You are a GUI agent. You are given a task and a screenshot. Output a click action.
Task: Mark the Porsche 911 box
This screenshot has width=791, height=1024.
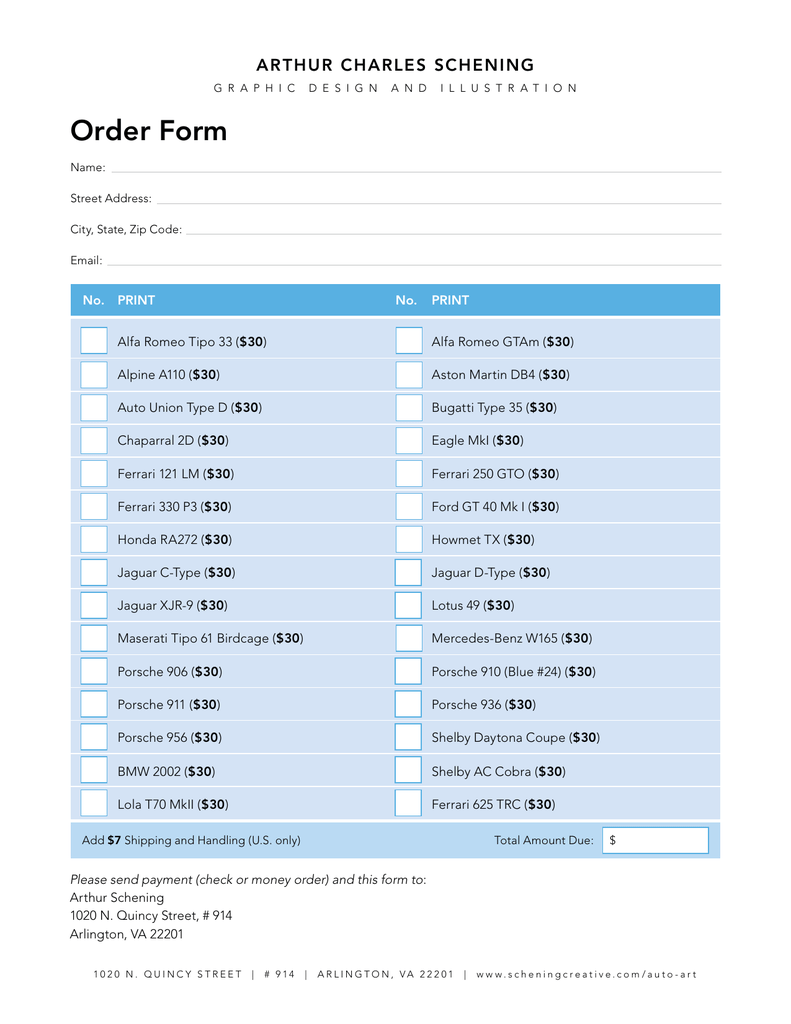(x=94, y=704)
